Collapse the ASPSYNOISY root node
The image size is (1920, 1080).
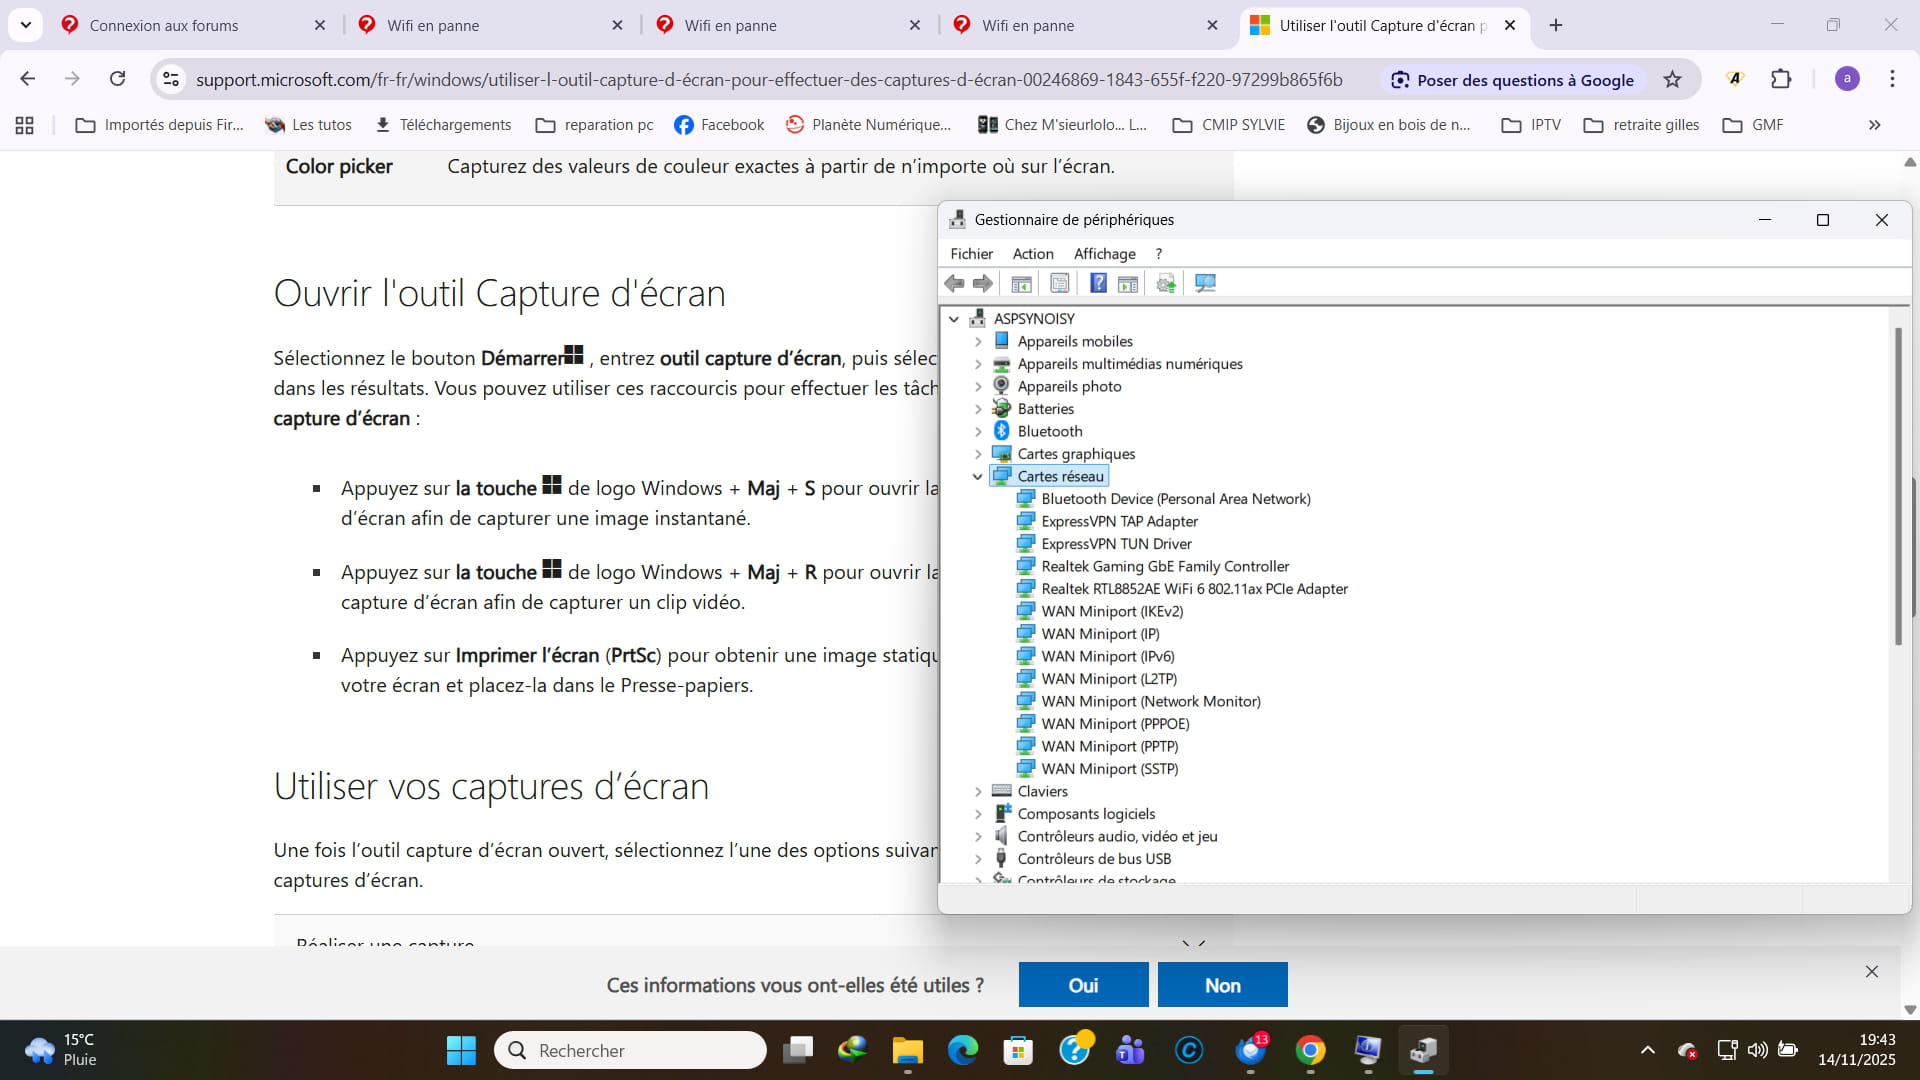tap(954, 319)
